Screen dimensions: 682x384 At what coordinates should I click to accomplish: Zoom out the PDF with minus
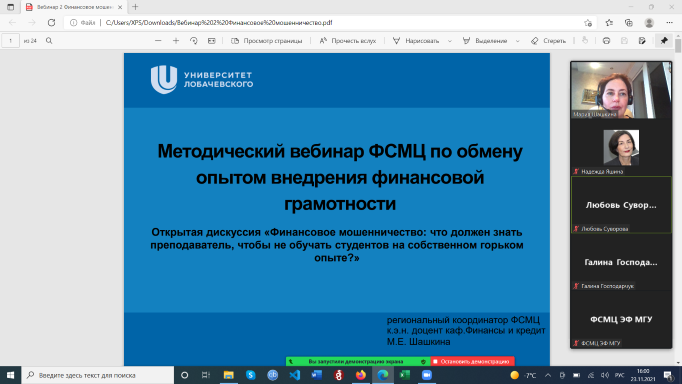pos(158,40)
